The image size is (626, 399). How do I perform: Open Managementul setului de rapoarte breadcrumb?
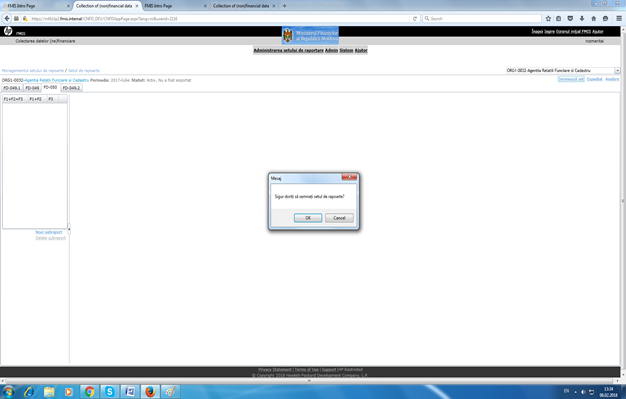pos(33,70)
